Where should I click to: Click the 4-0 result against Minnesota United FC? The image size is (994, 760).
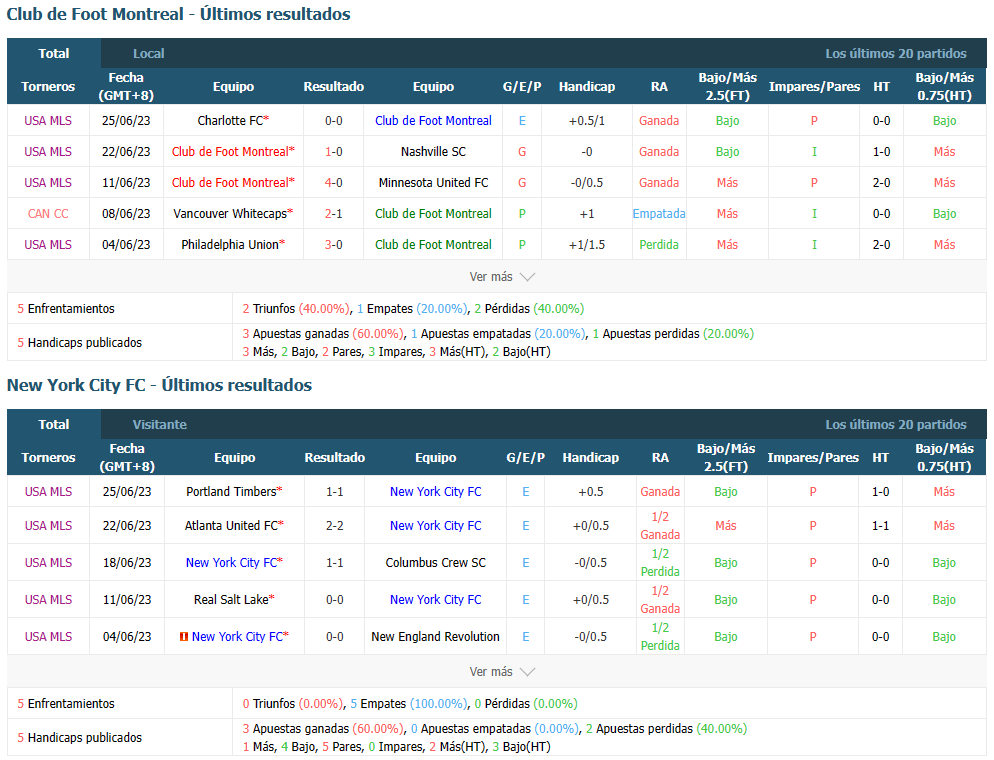click(333, 183)
